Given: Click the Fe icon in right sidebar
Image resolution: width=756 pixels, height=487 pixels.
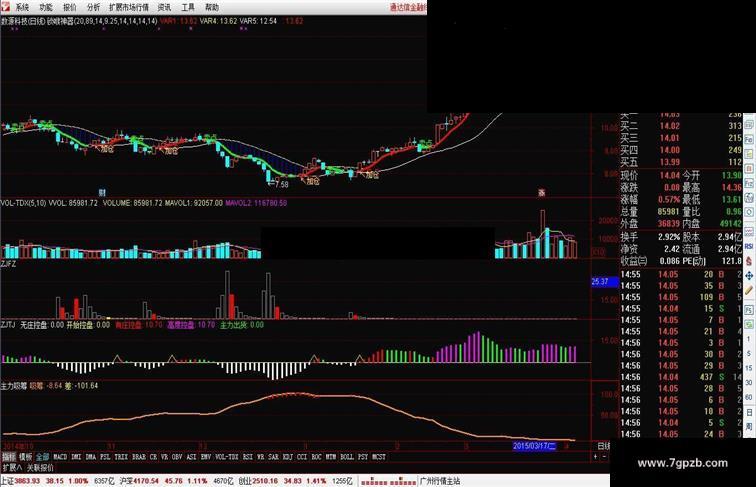Looking at the screenshot, I should pos(749,139).
